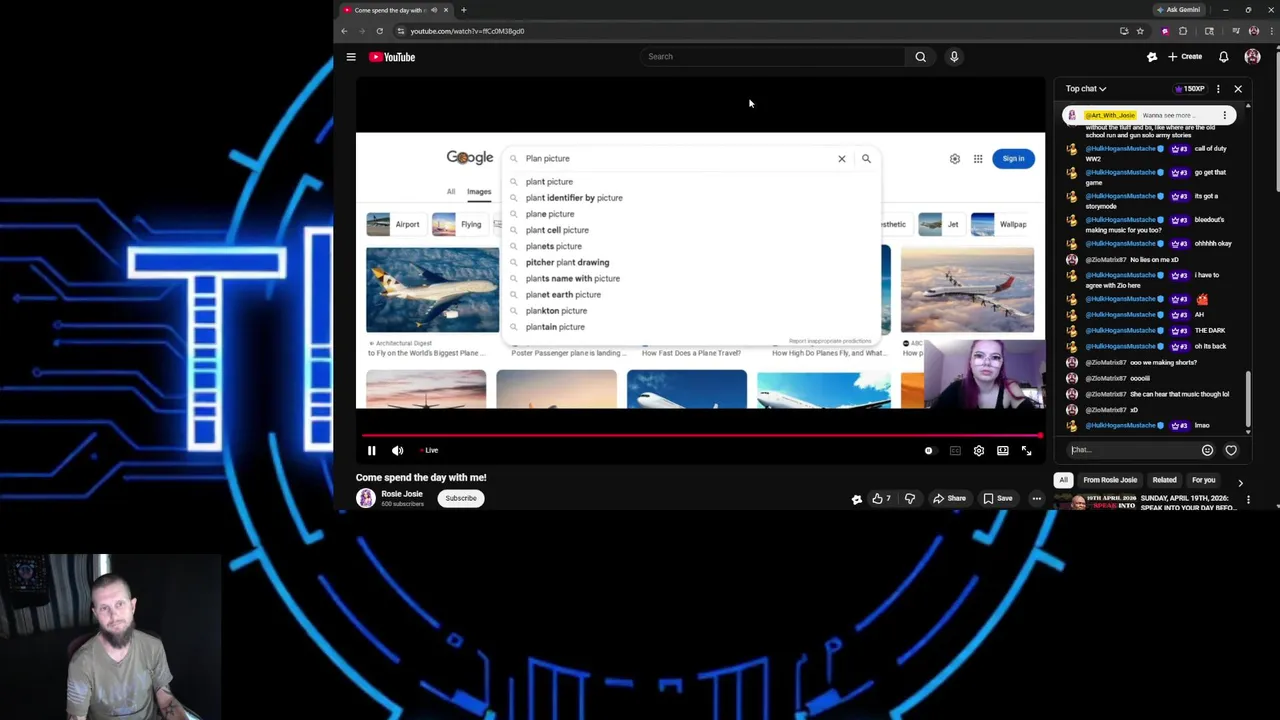Switch player to theater mode

click(1002, 451)
